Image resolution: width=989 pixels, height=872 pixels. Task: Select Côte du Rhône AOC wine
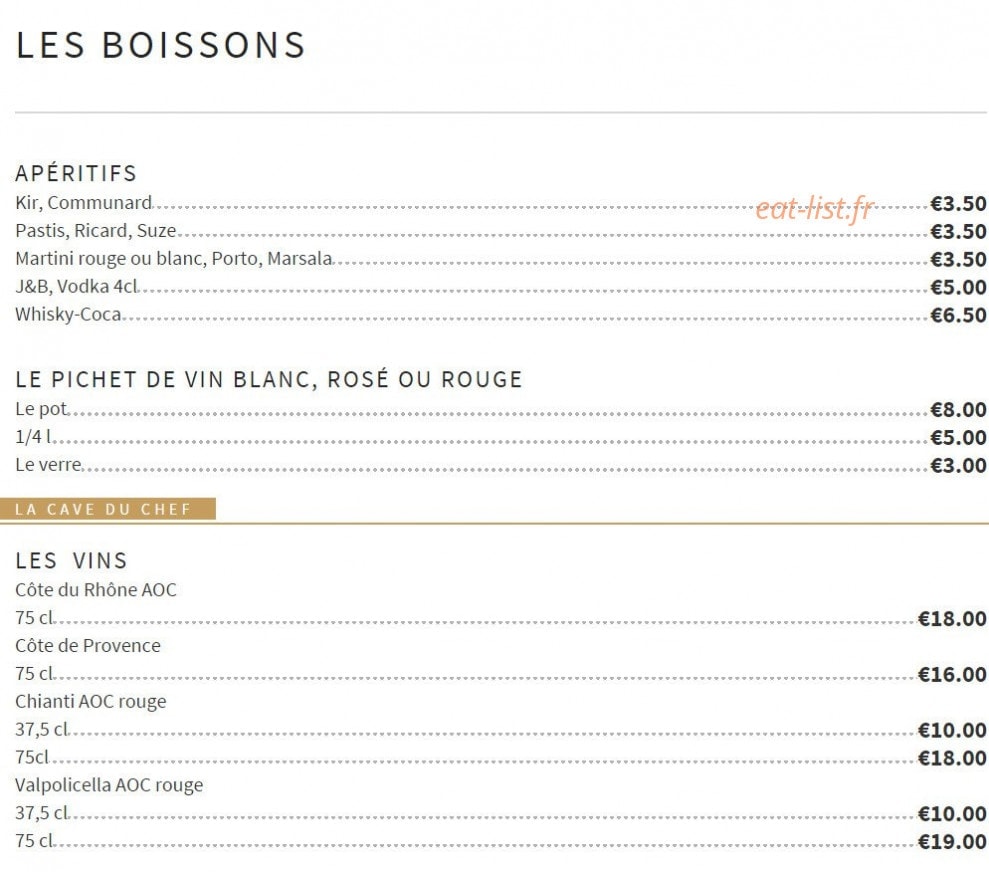96,590
